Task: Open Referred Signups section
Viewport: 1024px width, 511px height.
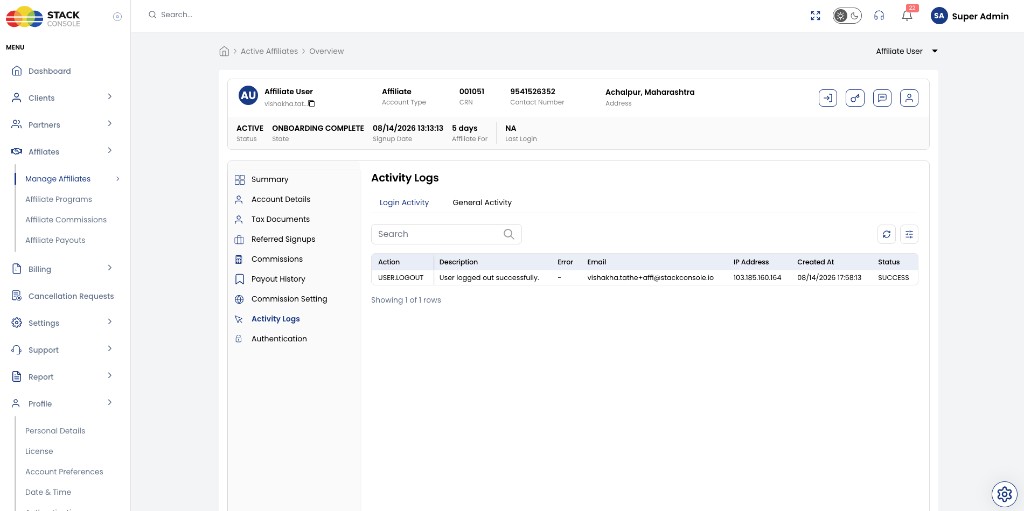Action: (x=275, y=239)
